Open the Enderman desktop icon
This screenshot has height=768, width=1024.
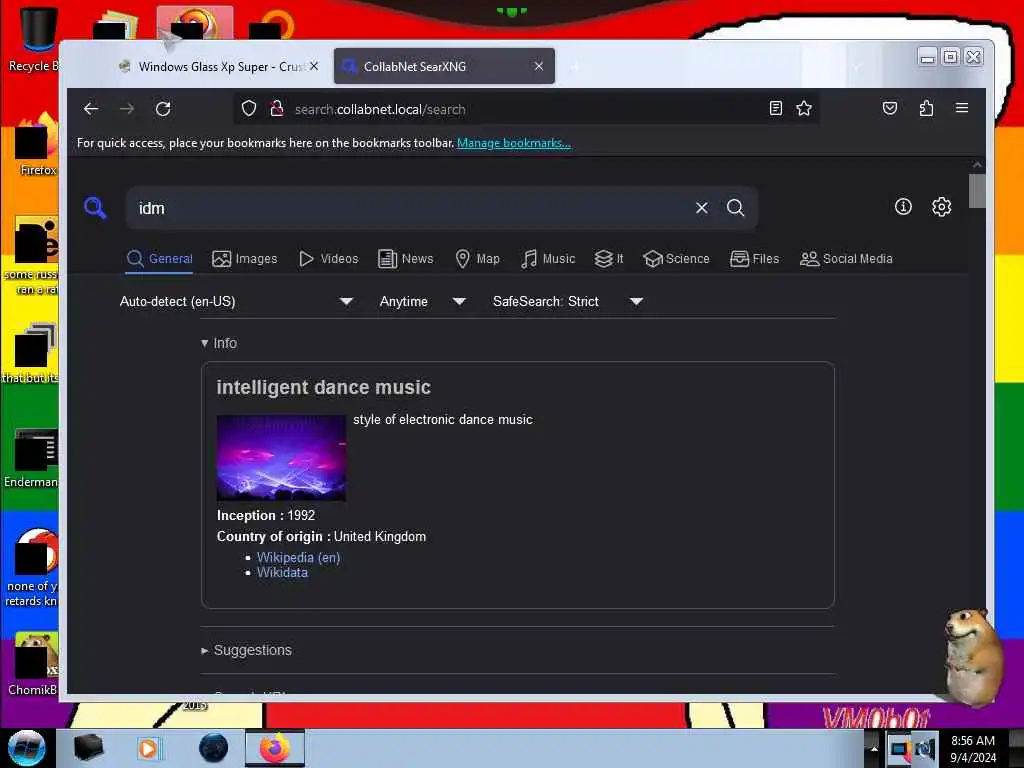pyautogui.click(x=31, y=458)
